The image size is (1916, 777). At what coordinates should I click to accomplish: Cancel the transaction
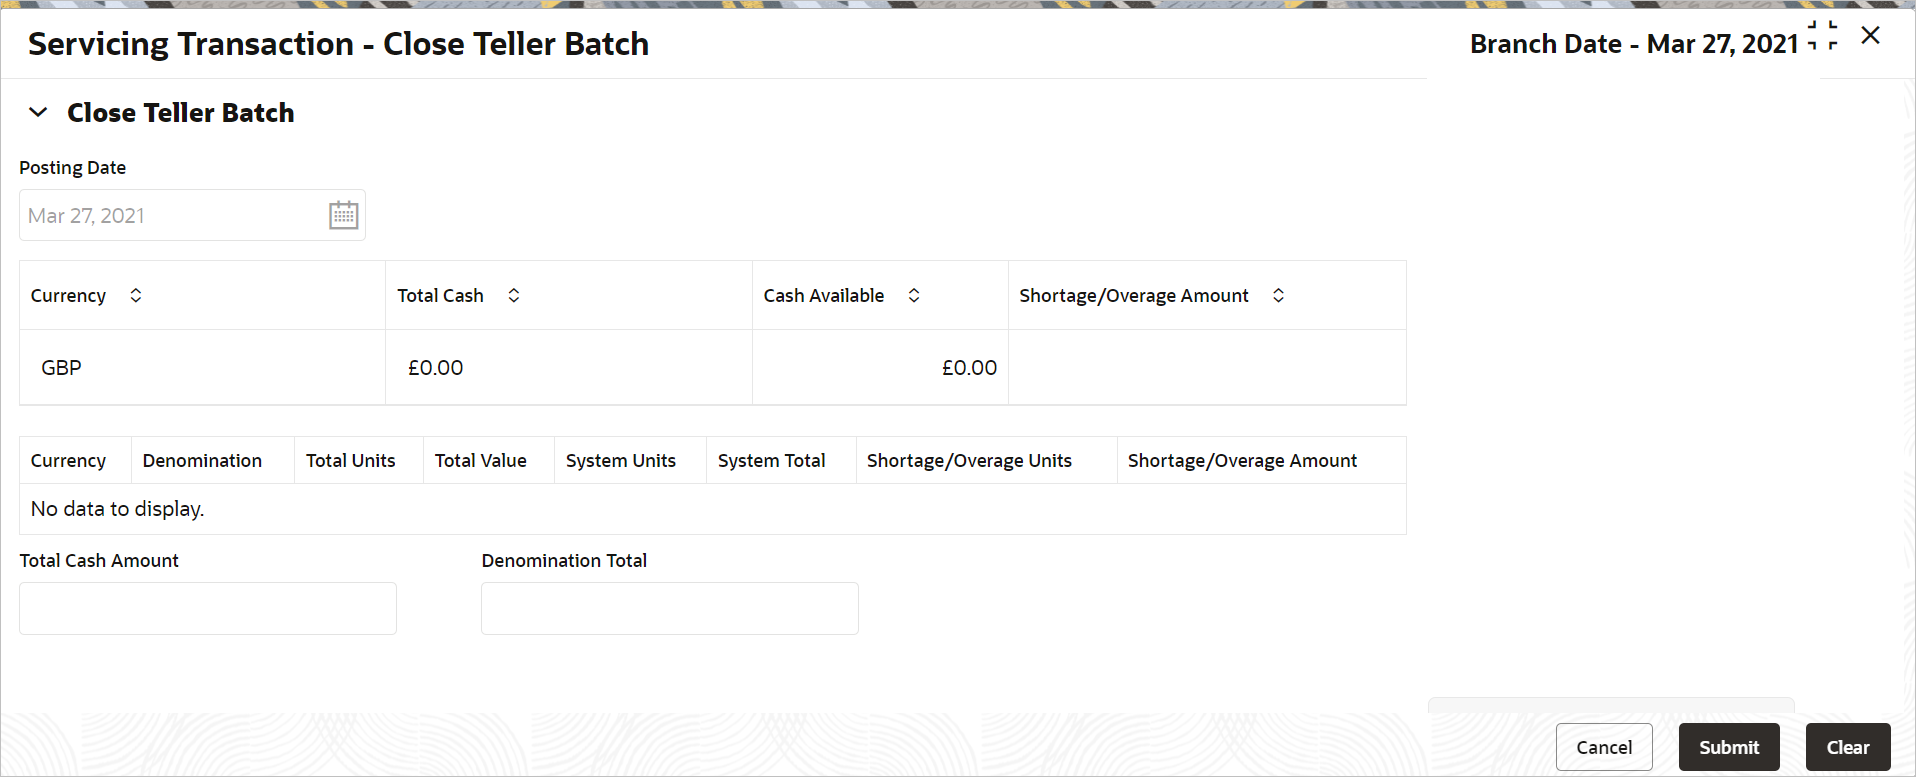click(x=1604, y=747)
